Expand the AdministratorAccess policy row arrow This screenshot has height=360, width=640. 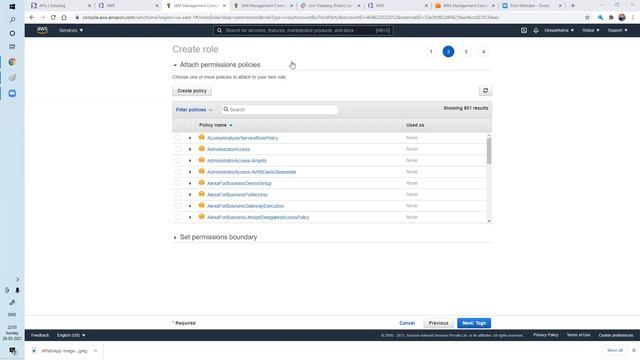click(x=190, y=149)
